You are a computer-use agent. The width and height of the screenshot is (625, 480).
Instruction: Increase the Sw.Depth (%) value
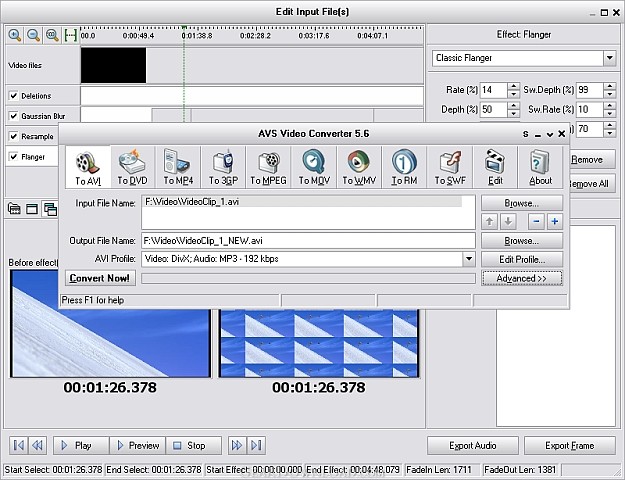click(610, 86)
